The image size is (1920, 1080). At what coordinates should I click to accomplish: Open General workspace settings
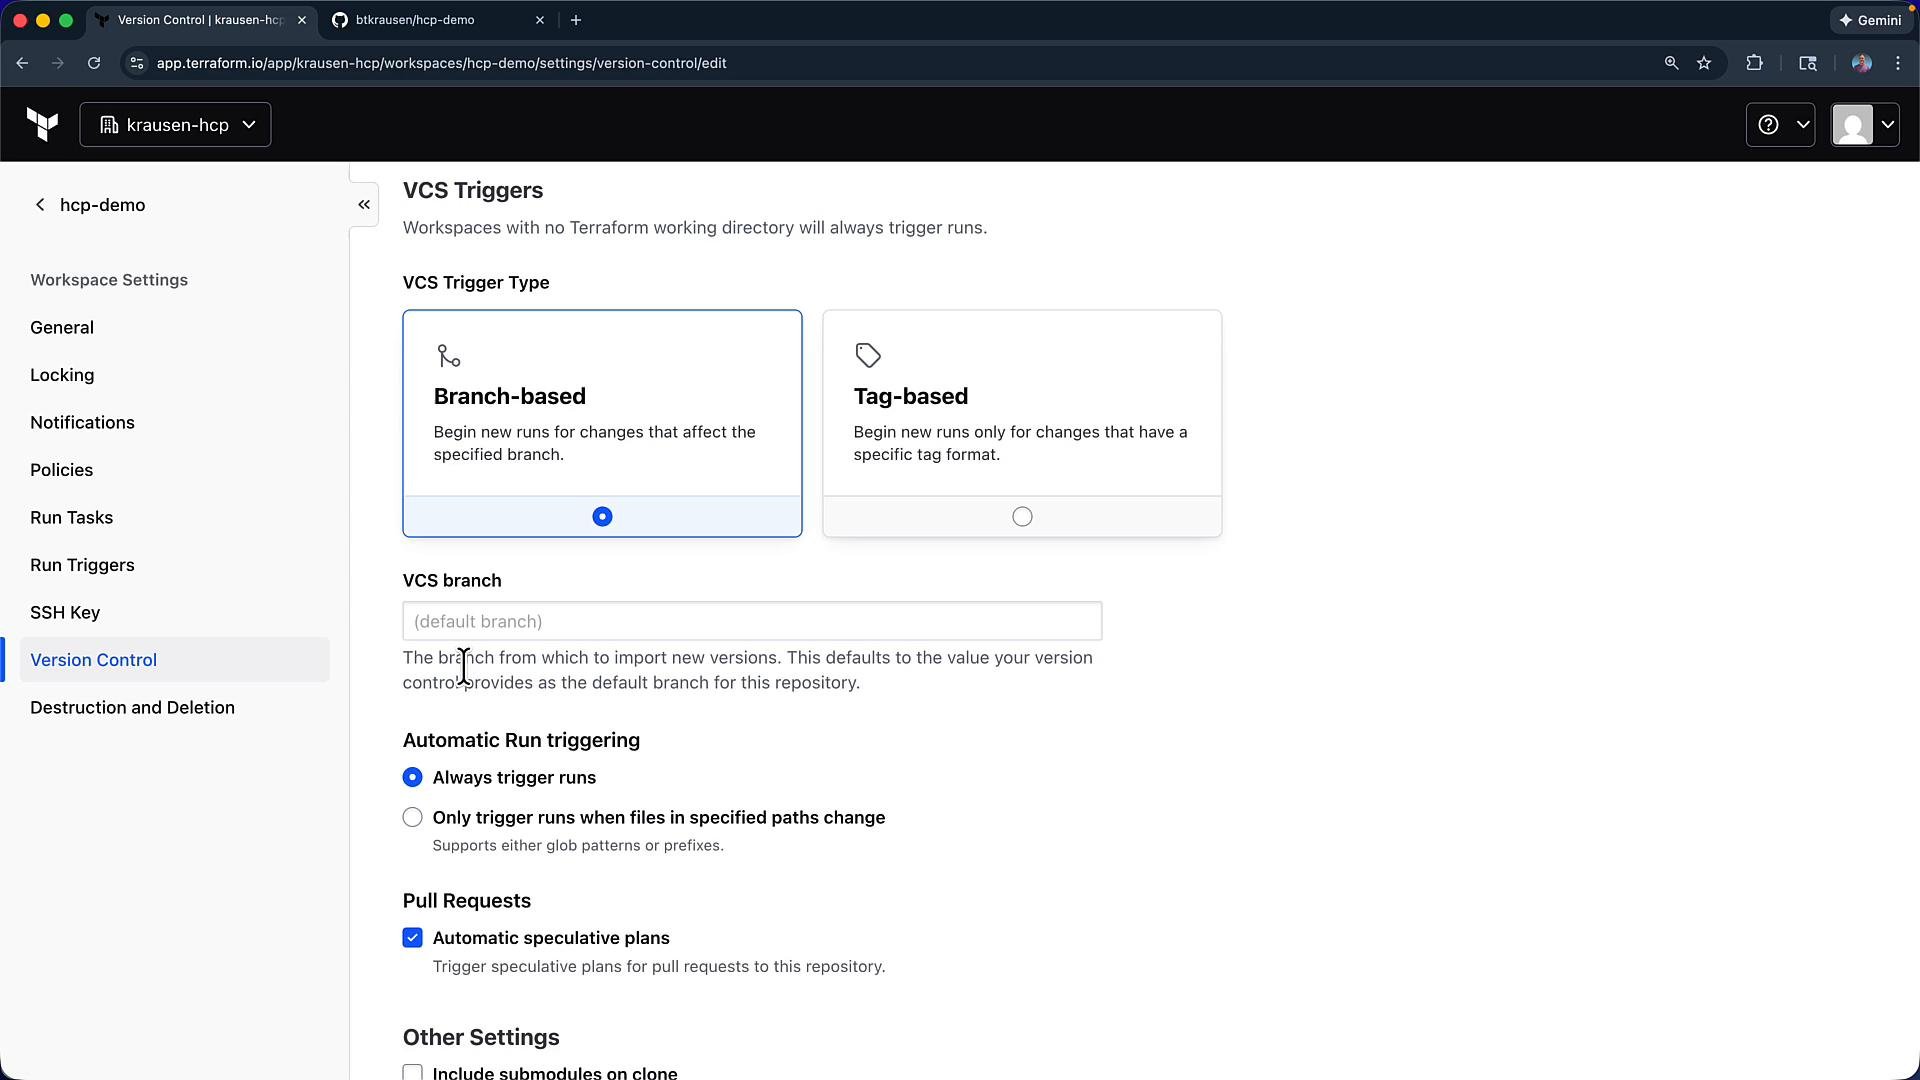[62, 328]
